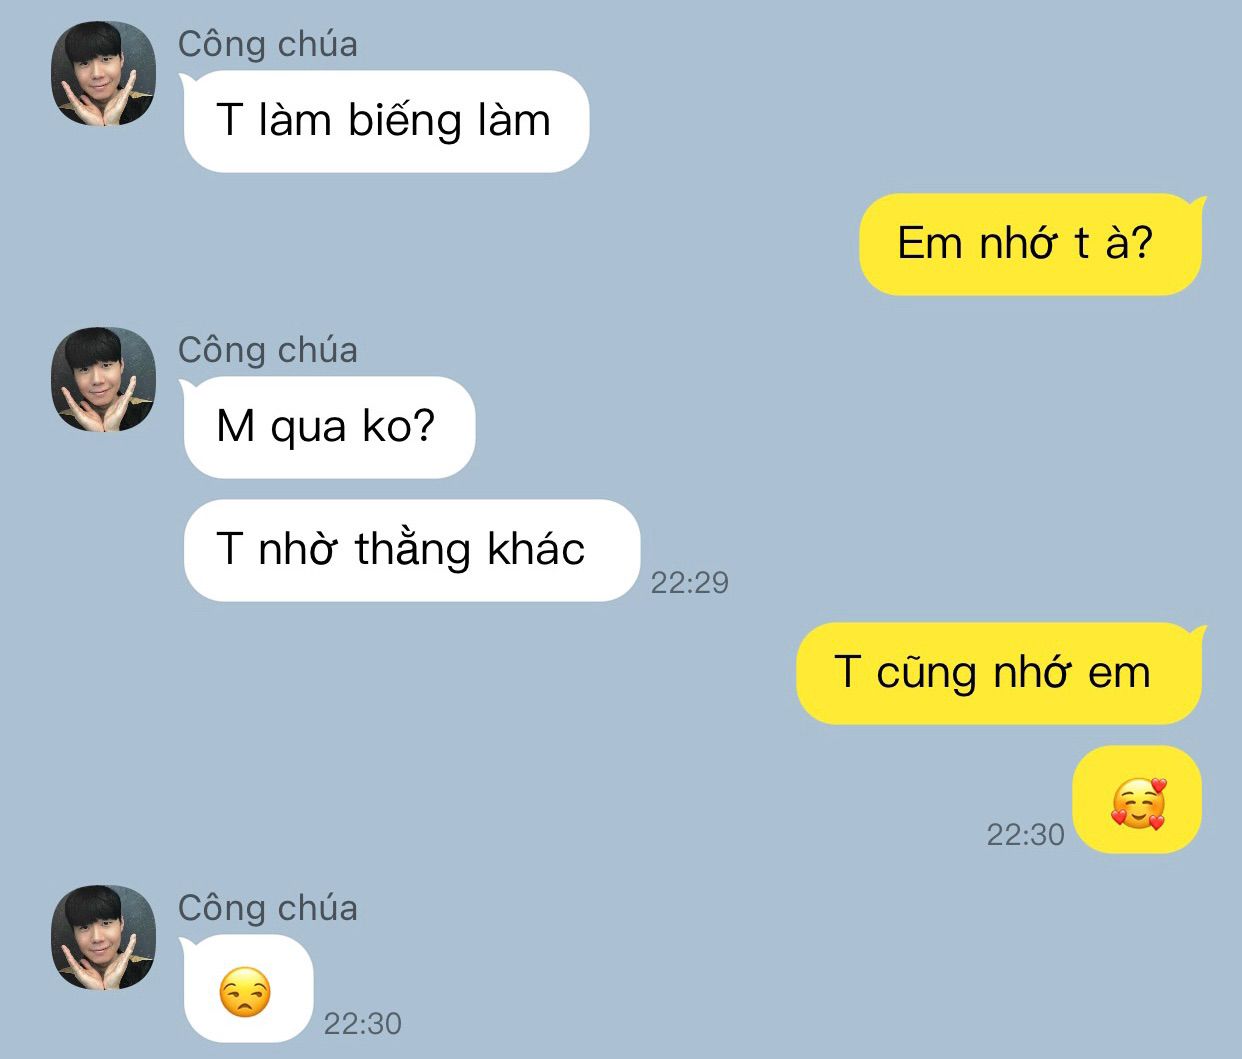Select the 'M qua ko?' message bubble
1242x1059 pixels.
pos(329,427)
